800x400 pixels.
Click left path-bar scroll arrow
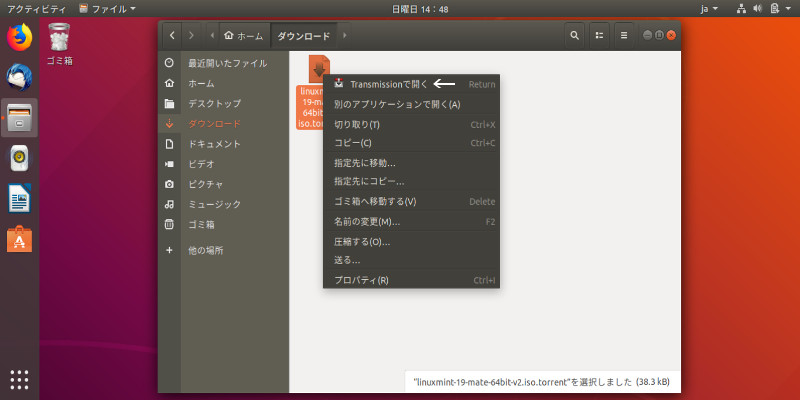click(212, 35)
